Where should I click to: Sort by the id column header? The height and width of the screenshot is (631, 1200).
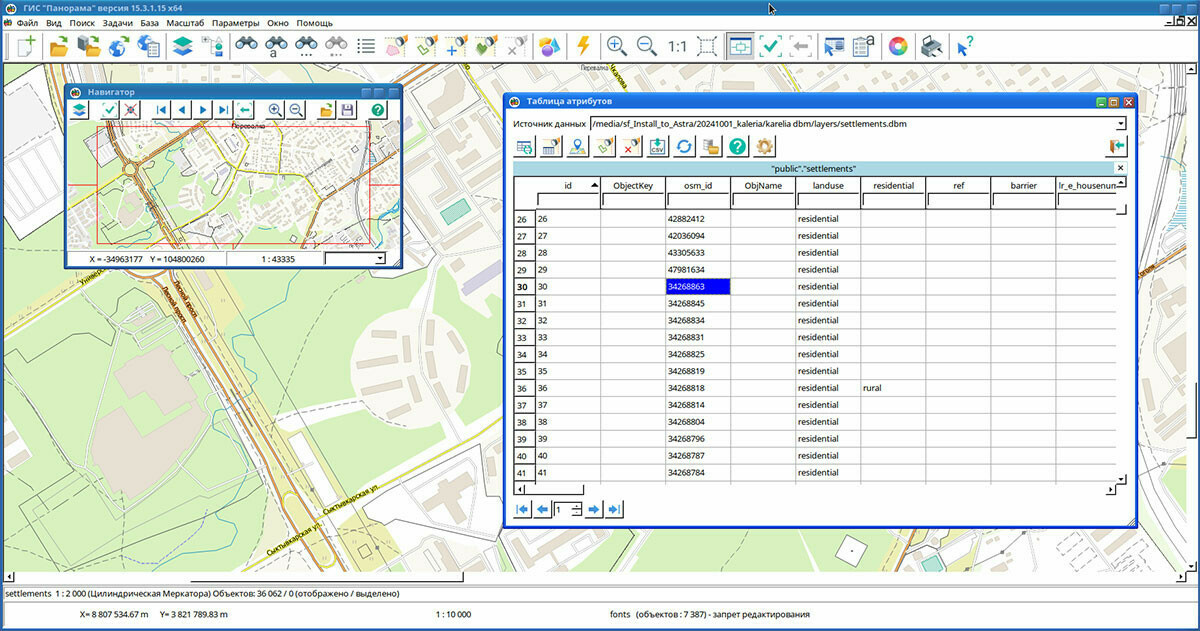tap(567, 185)
